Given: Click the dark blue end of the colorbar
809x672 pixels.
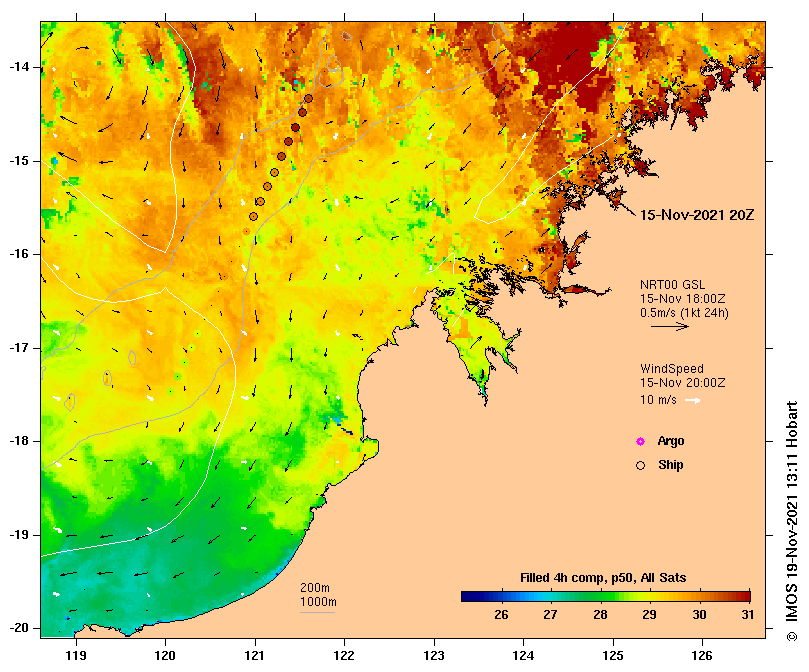Looking at the screenshot, I should coord(470,597).
